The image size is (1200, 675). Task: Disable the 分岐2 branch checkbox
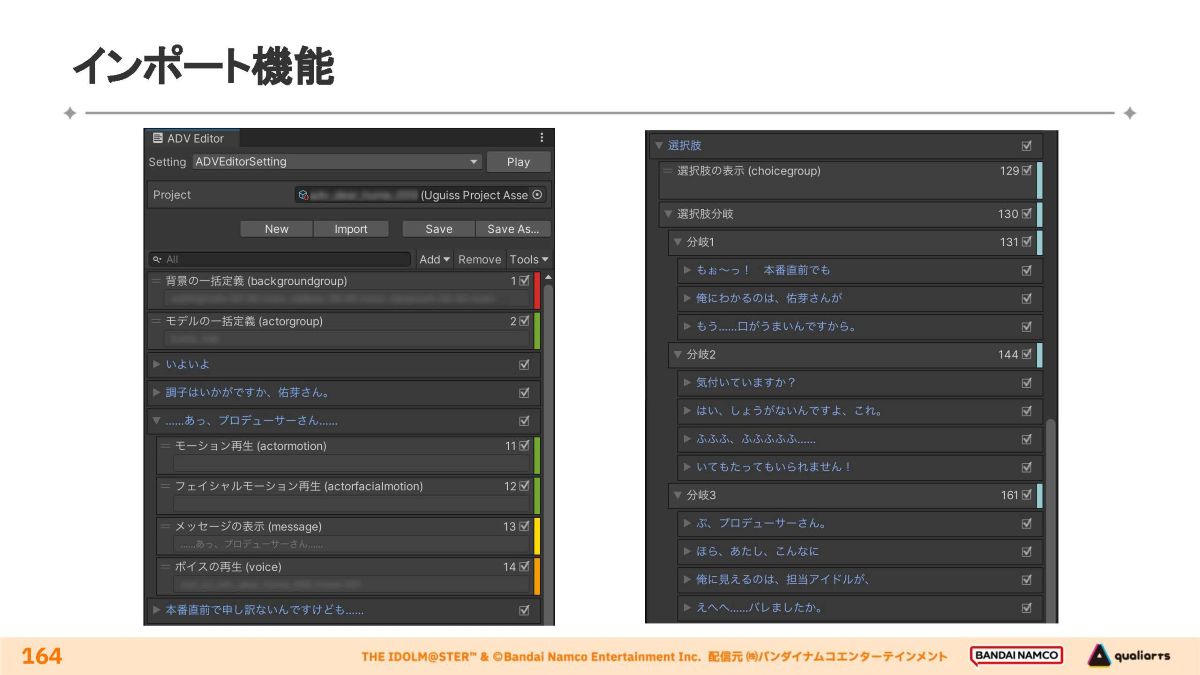coord(1027,354)
